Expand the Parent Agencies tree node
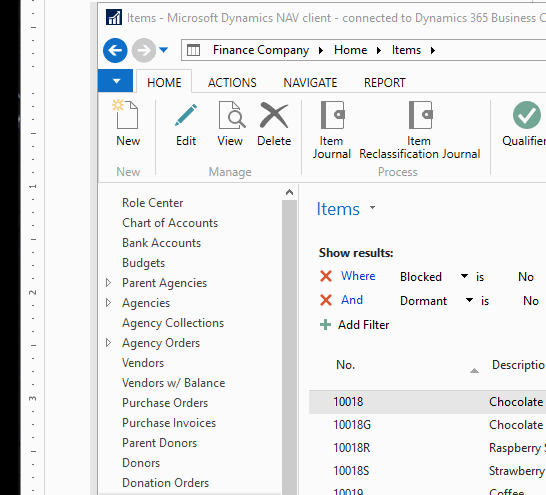The width and height of the screenshot is (546, 495). click(x=108, y=283)
